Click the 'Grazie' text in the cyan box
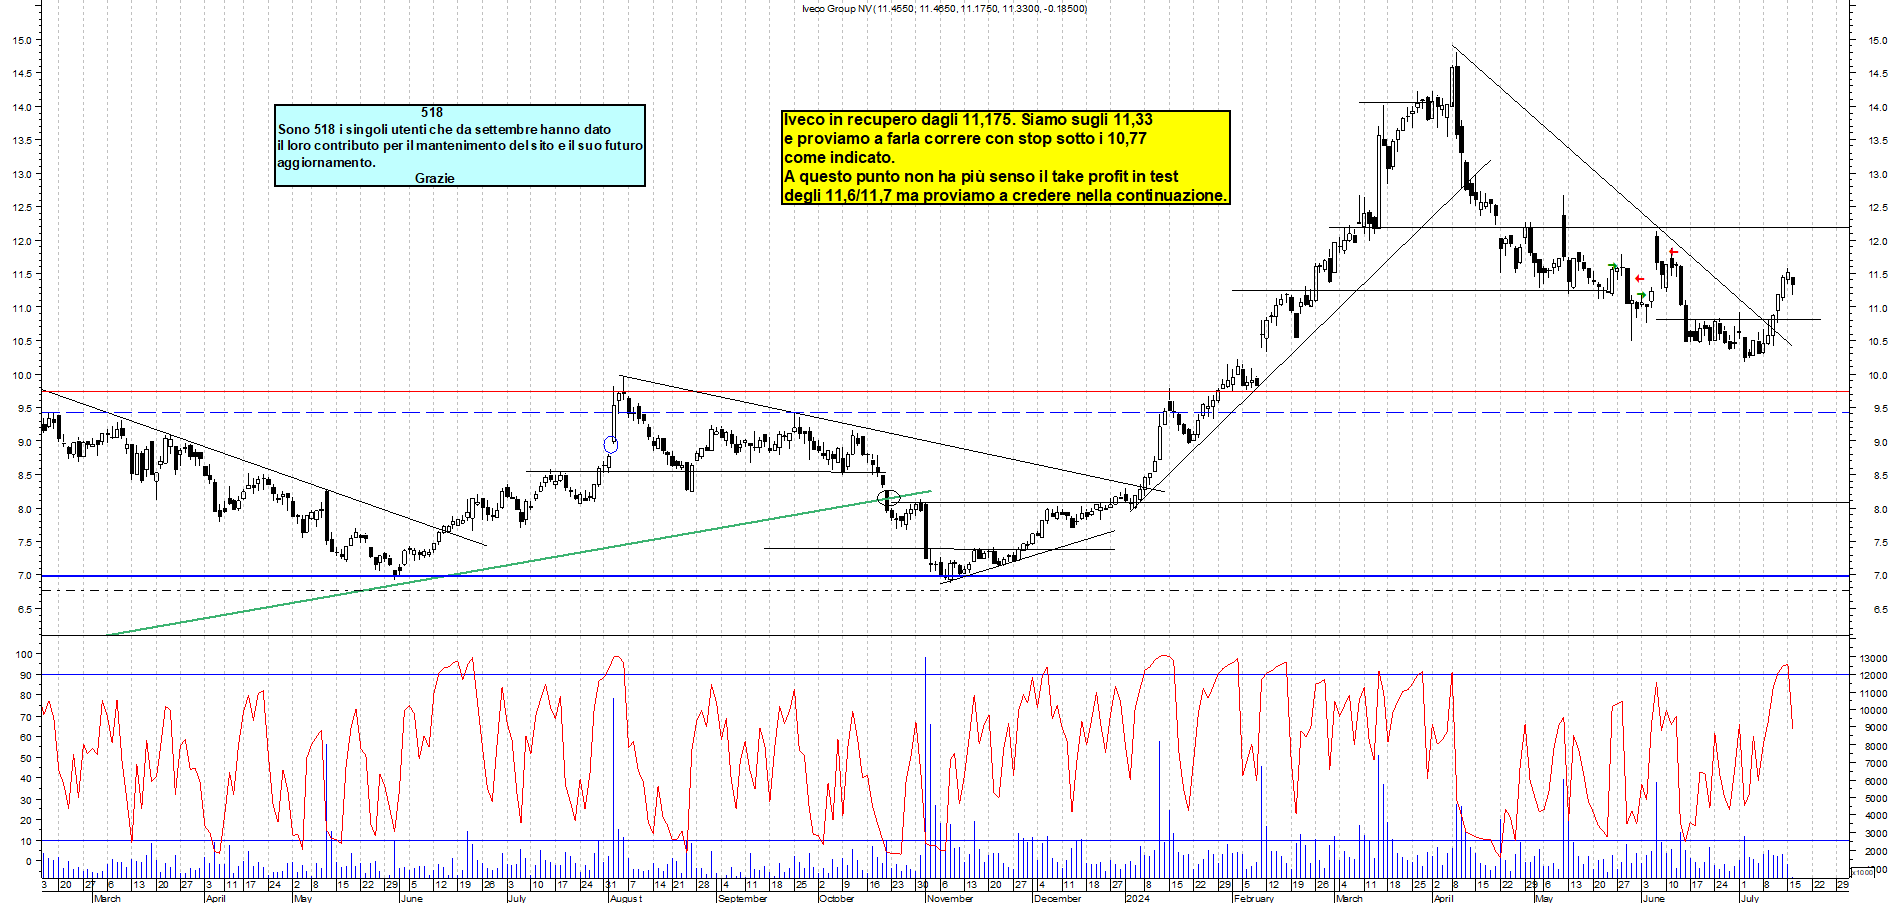 (x=435, y=178)
